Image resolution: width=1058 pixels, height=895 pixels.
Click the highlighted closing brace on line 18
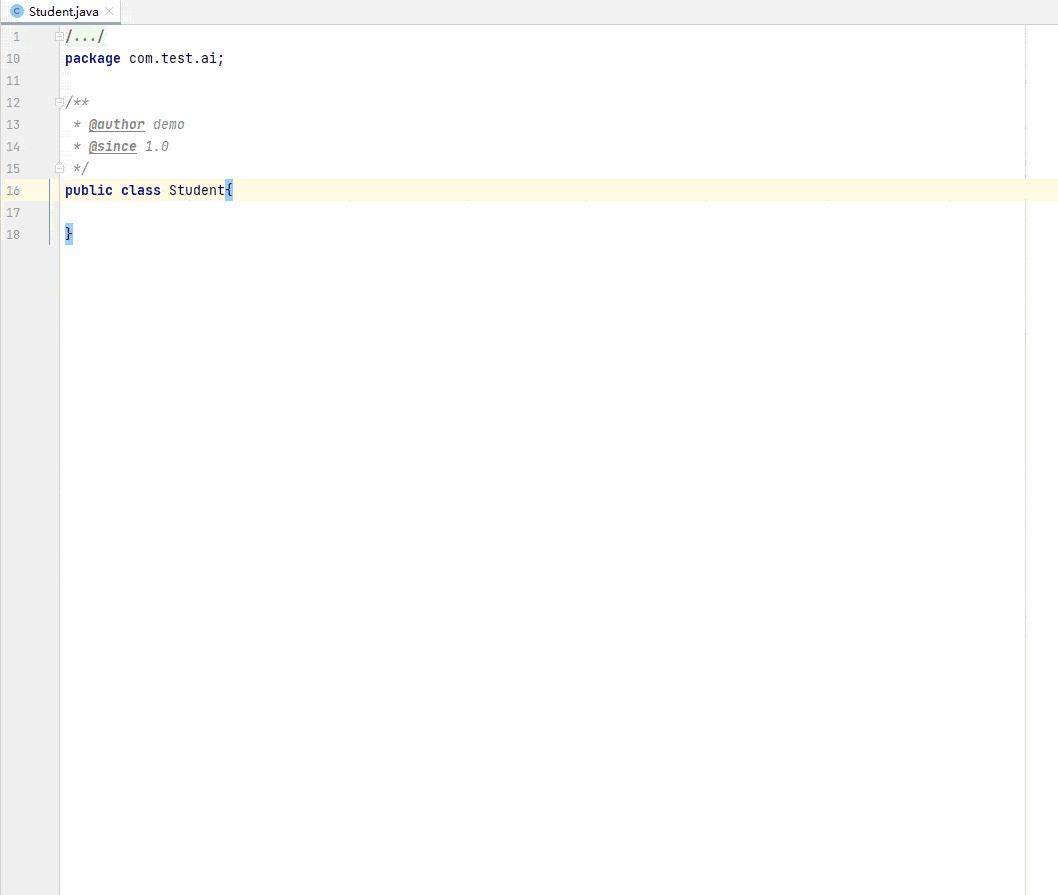[69, 234]
